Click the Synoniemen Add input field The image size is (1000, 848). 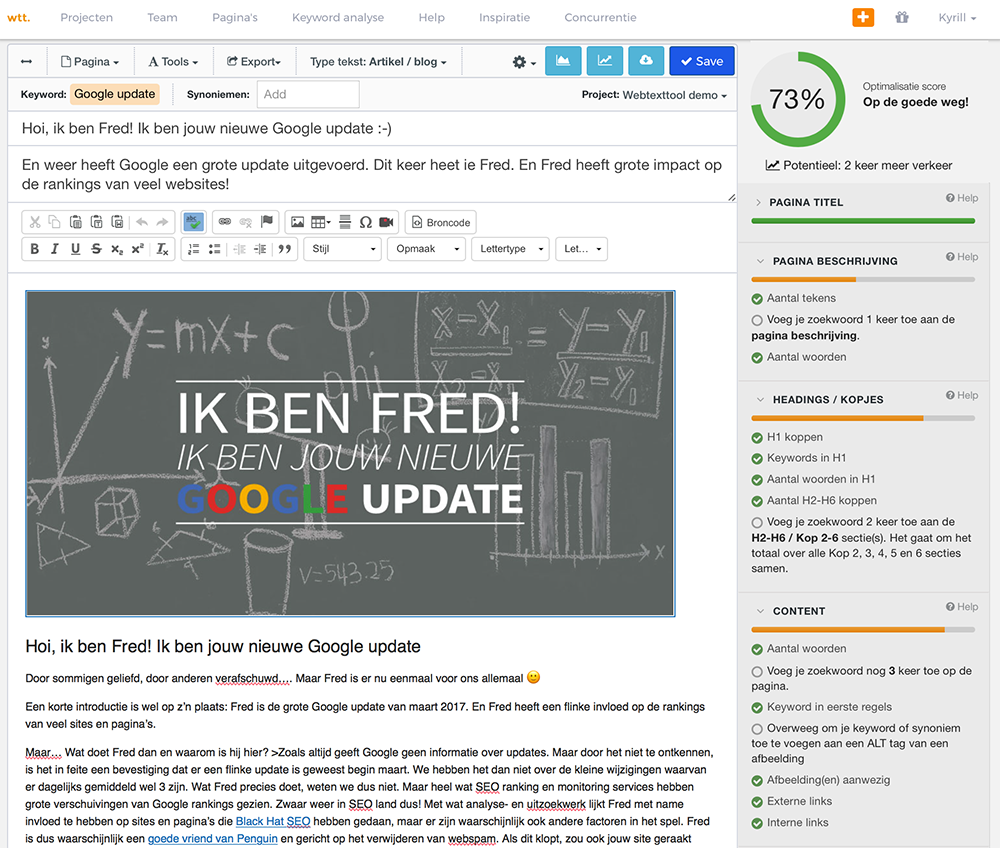[x=308, y=94]
